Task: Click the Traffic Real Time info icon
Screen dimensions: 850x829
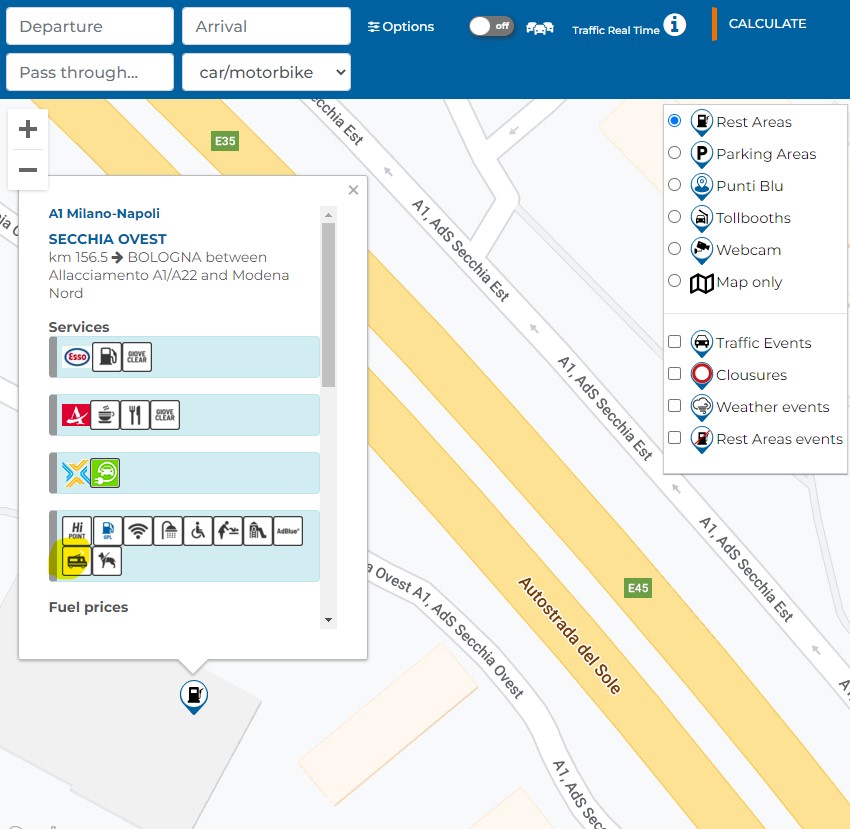Action: 675,25
